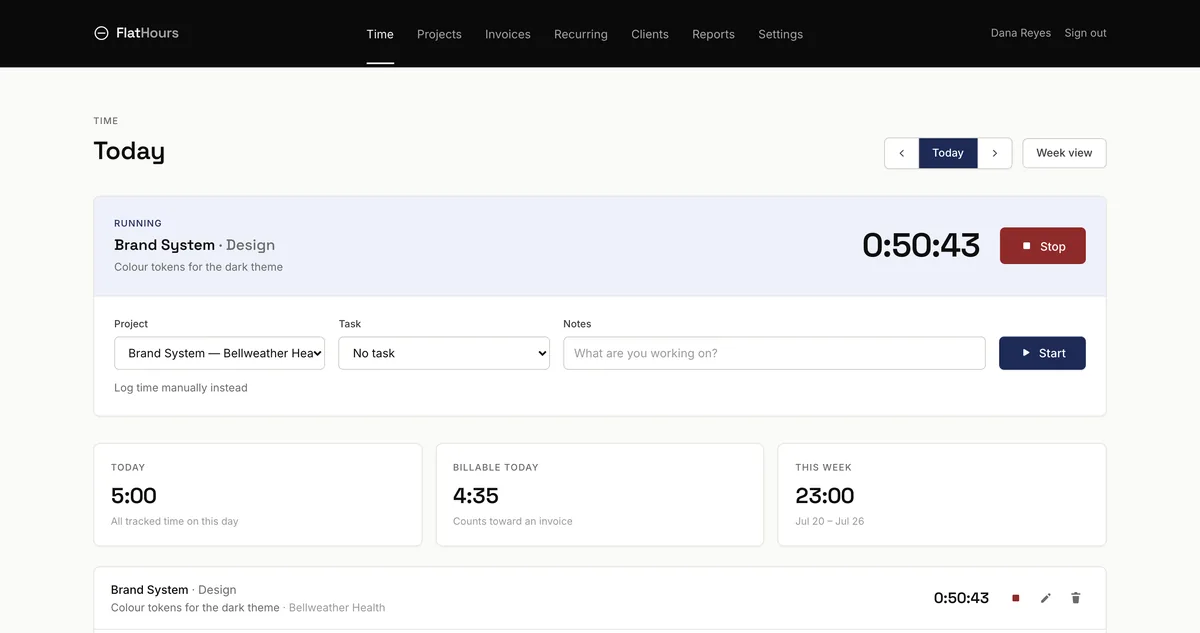This screenshot has height=633, width=1200.
Task: Click Bellweather Health in entry row
Action: (x=337, y=607)
